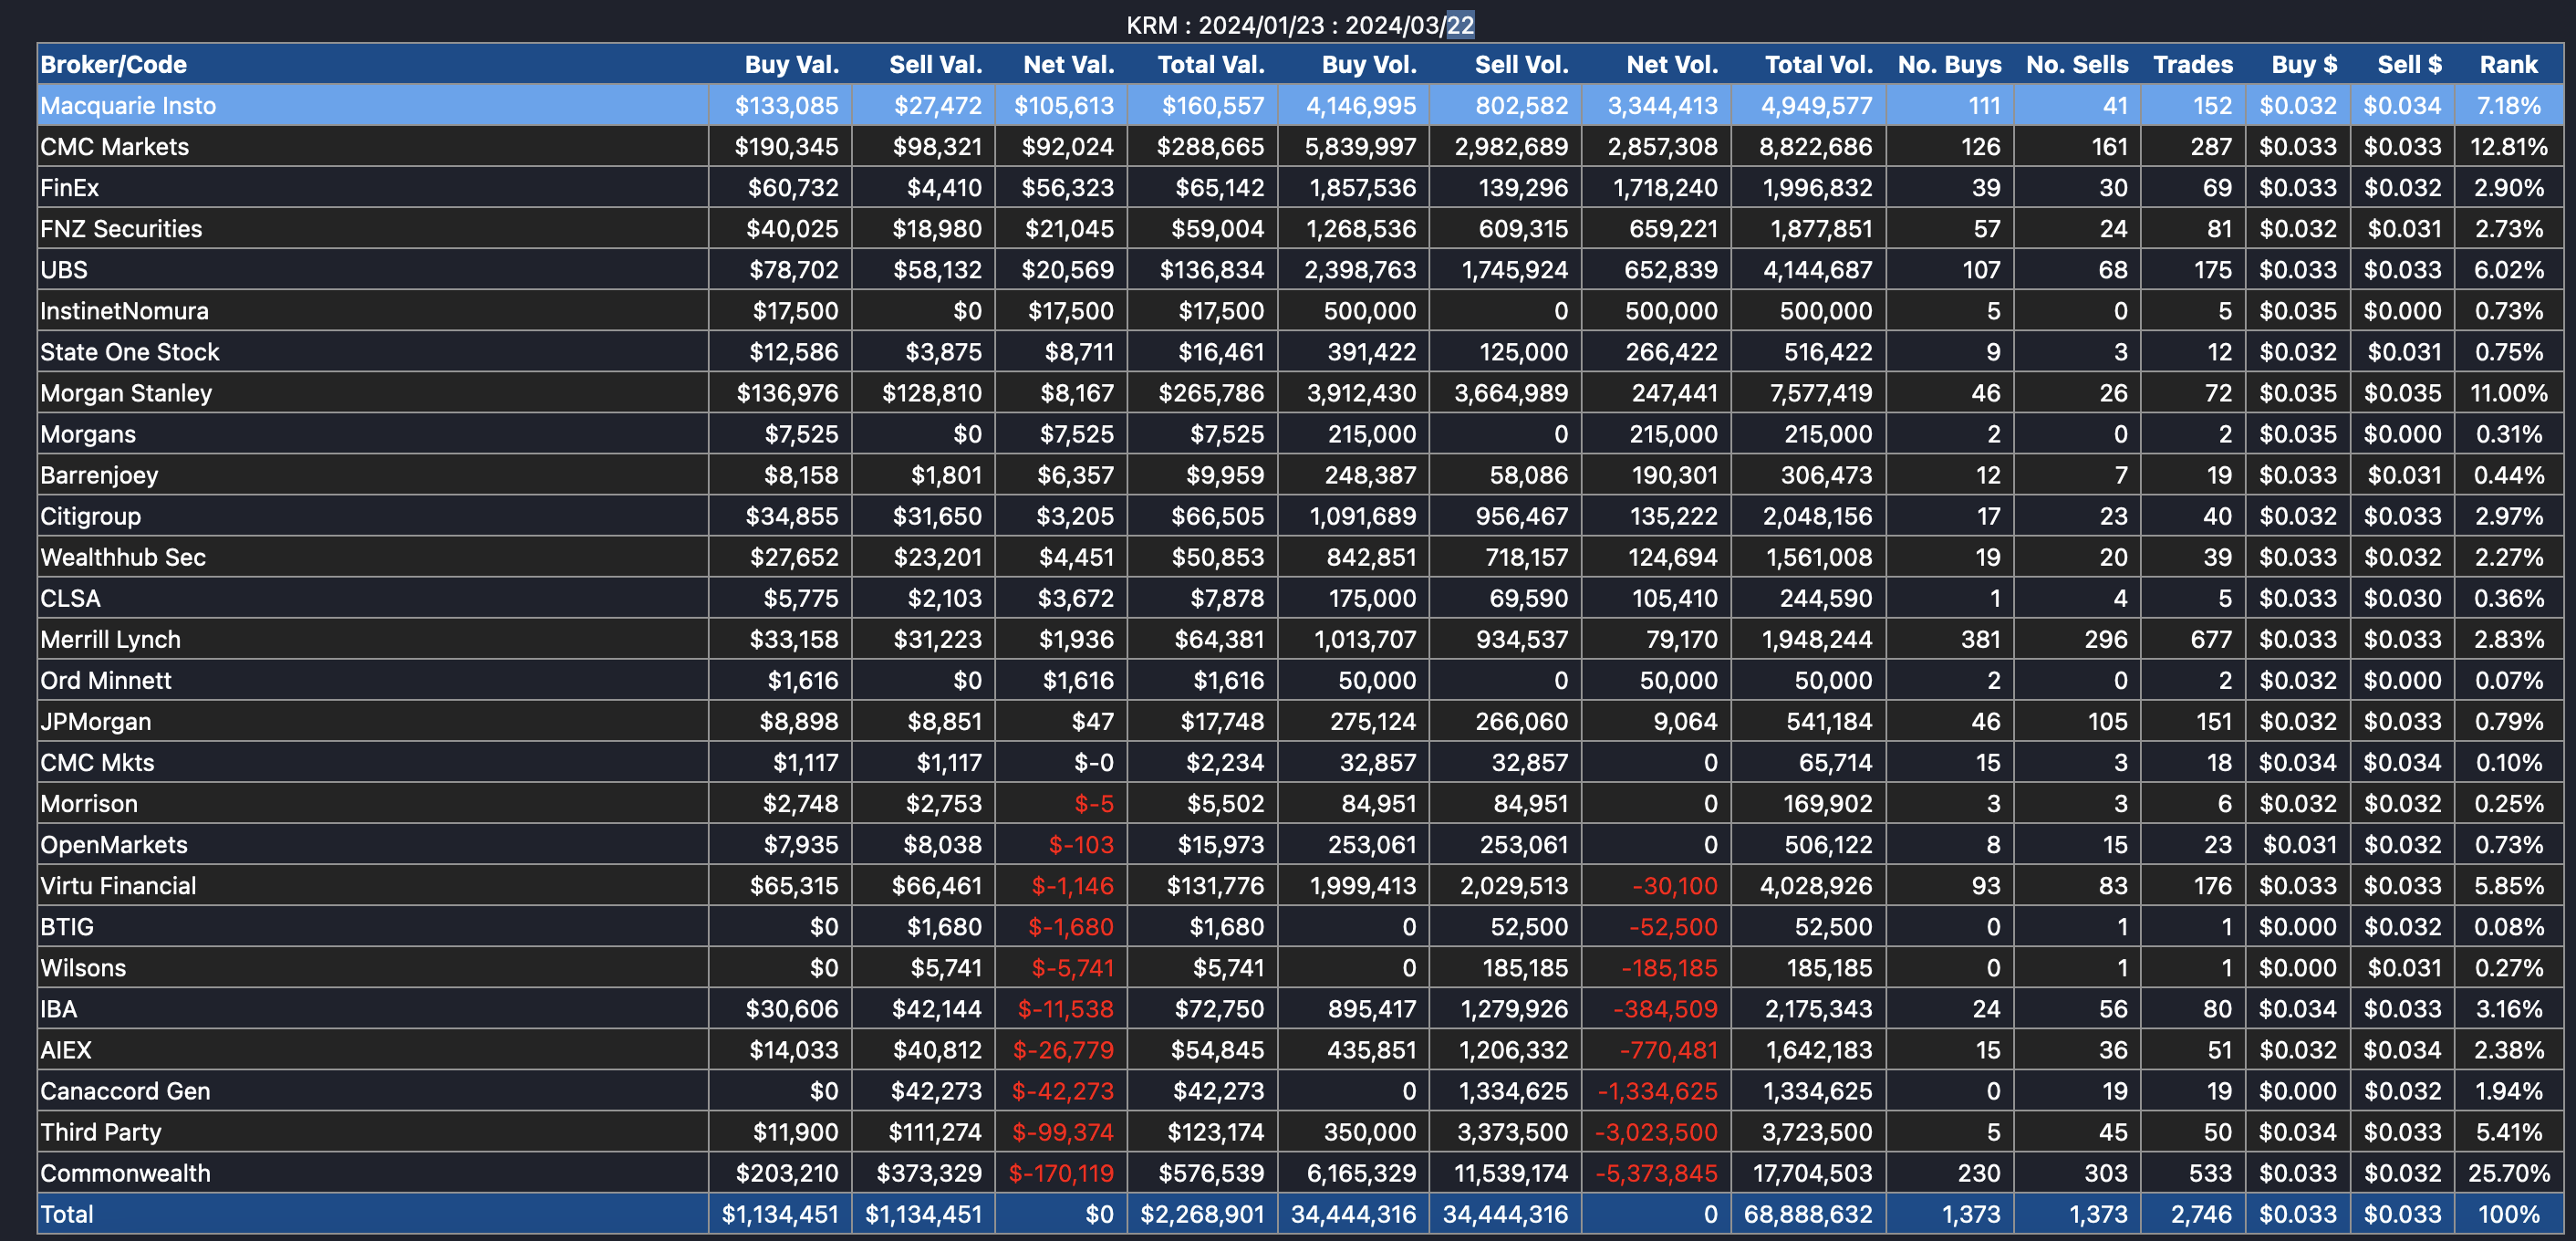Click Ord Minnett broker name
Screen dimensions: 2576x1241
(106, 680)
